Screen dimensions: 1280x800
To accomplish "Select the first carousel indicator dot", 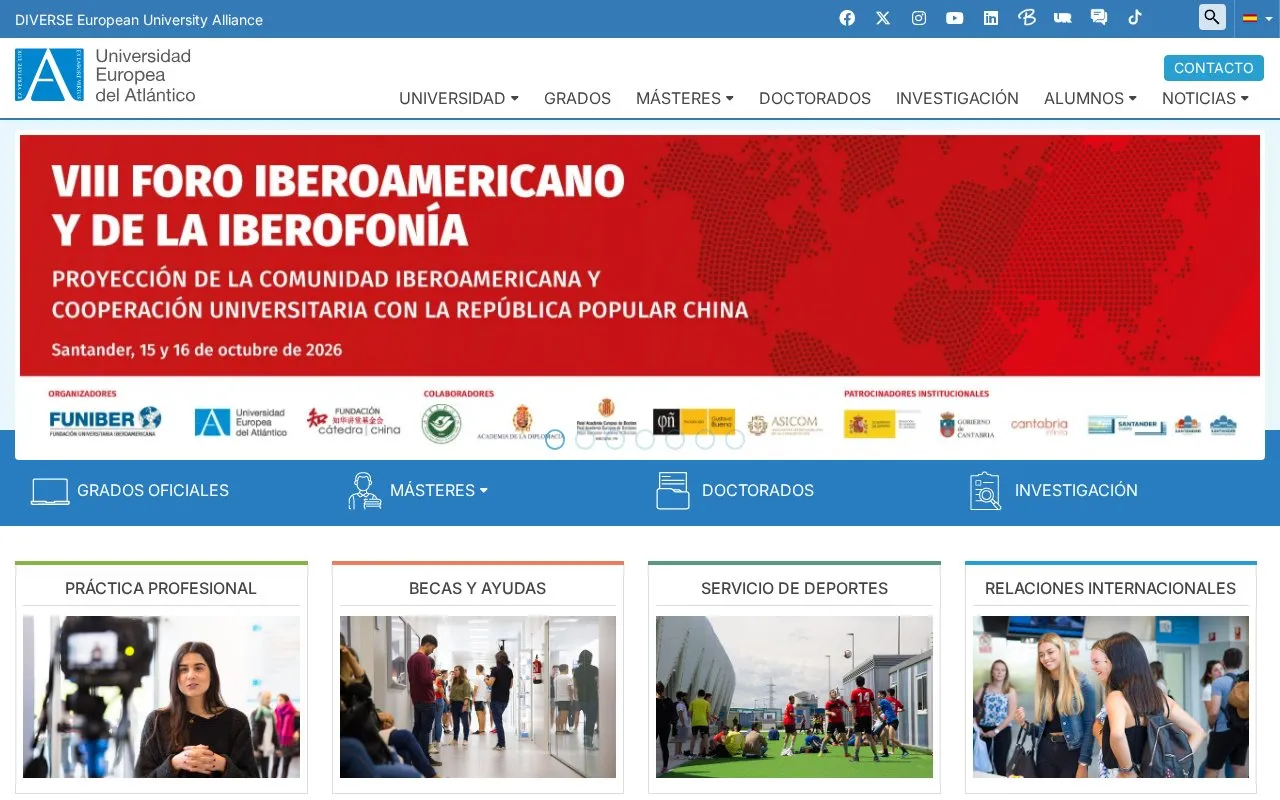I will point(555,439).
